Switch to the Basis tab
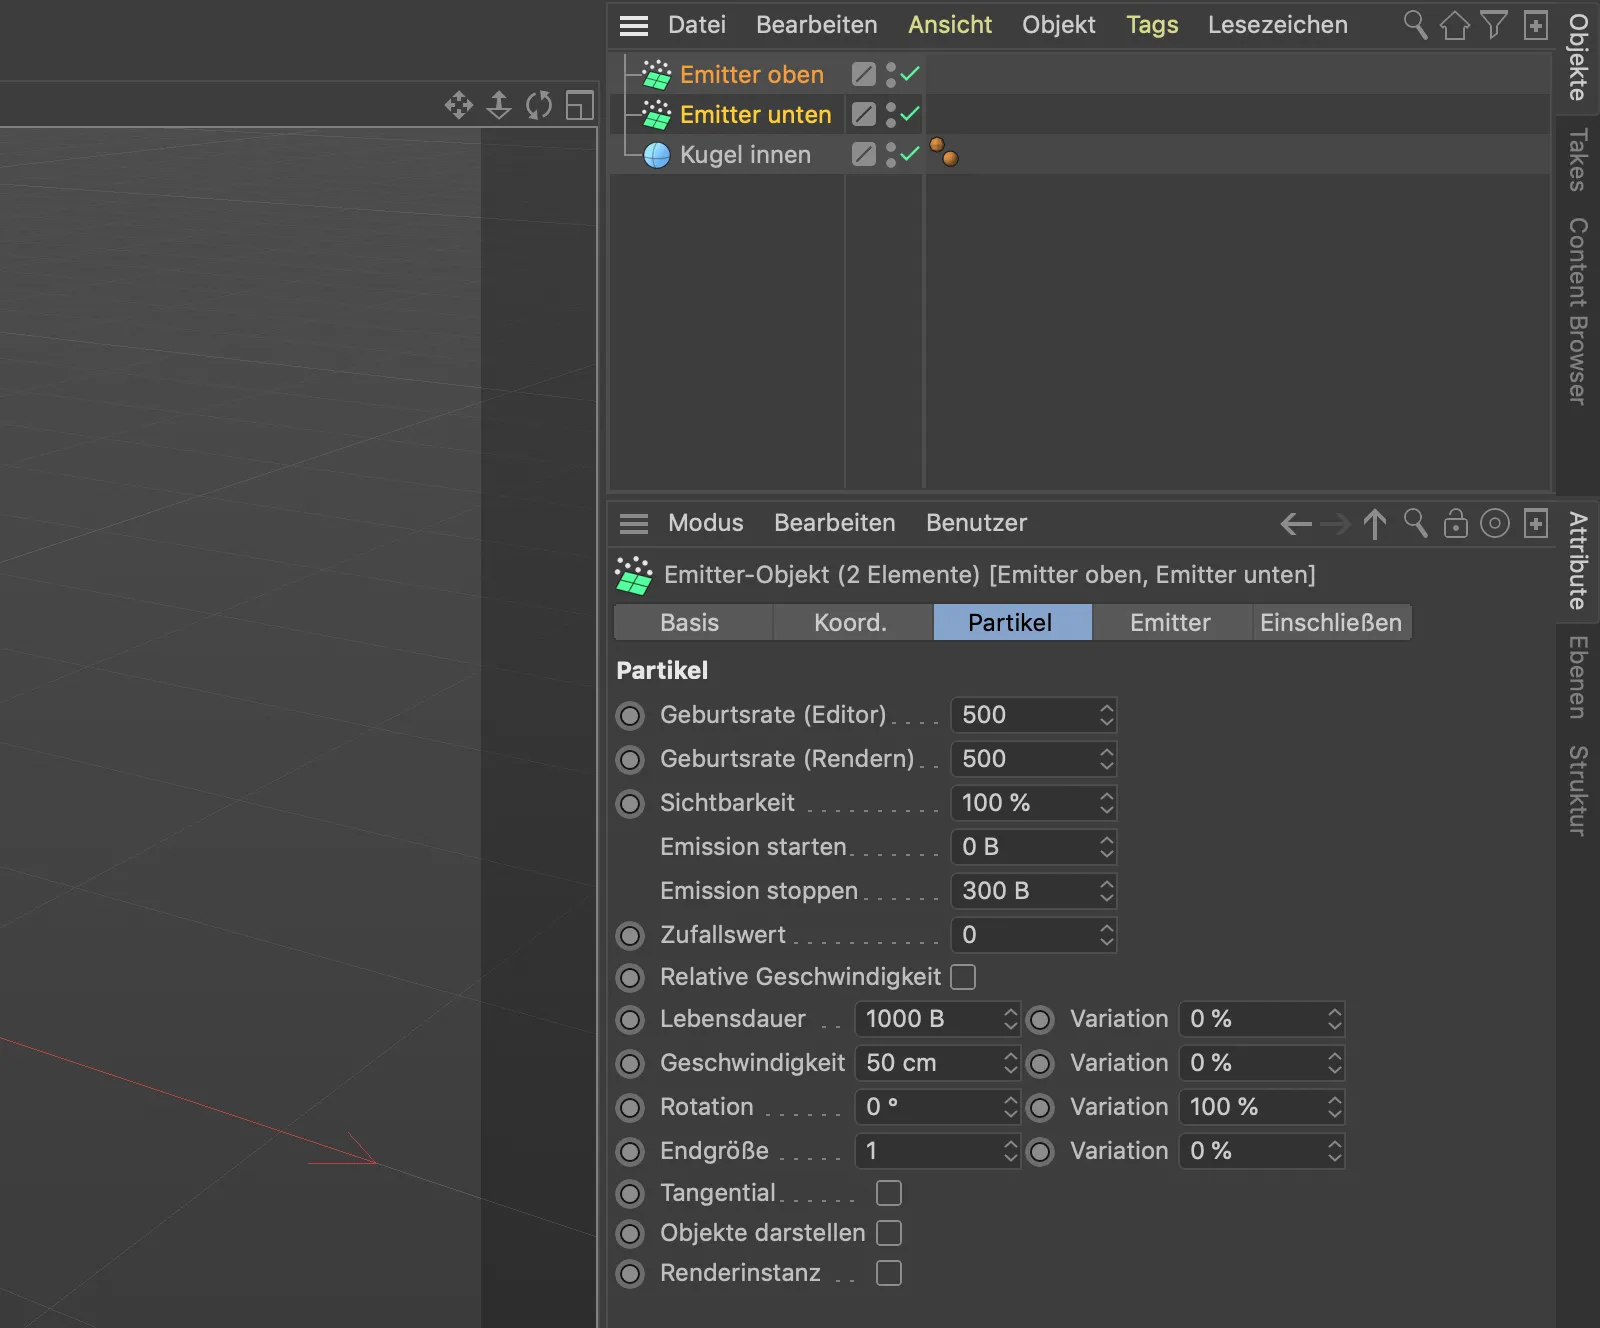The height and width of the screenshot is (1328, 1600). pyautogui.click(x=693, y=622)
